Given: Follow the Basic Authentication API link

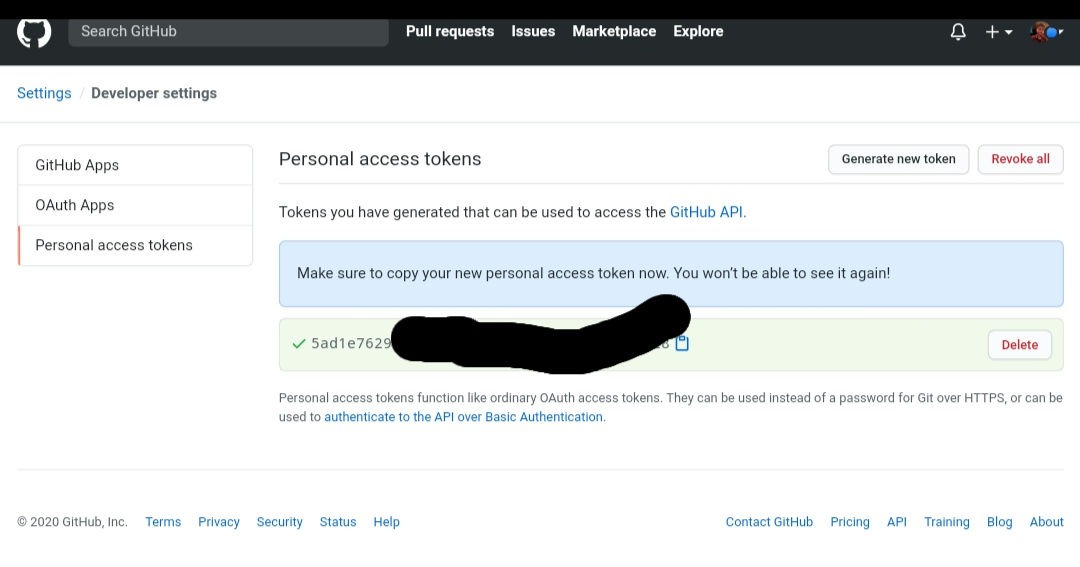Looking at the screenshot, I should pyautogui.click(x=463, y=417).
